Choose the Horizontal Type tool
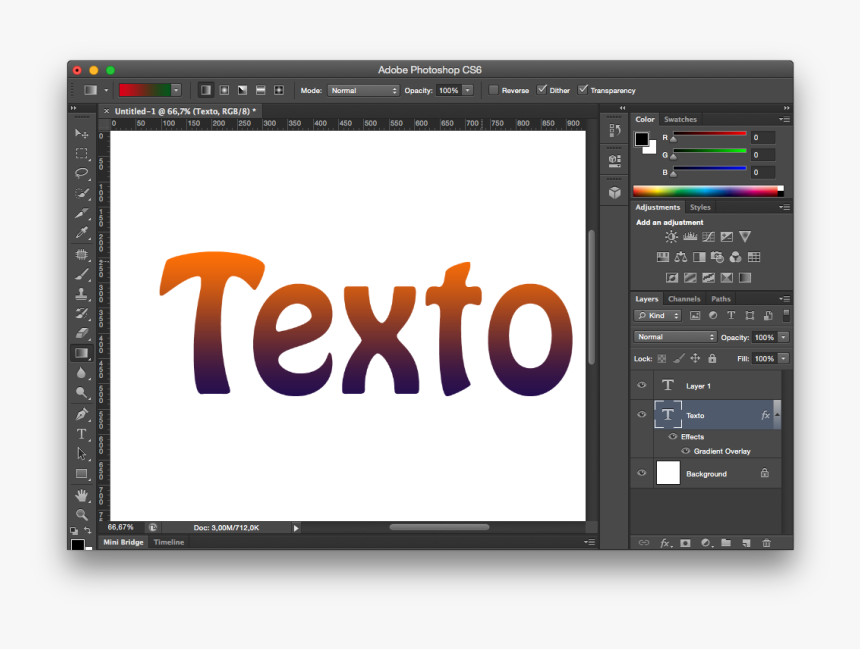This screenshot has width=860, height=649. tap(82, 433)
